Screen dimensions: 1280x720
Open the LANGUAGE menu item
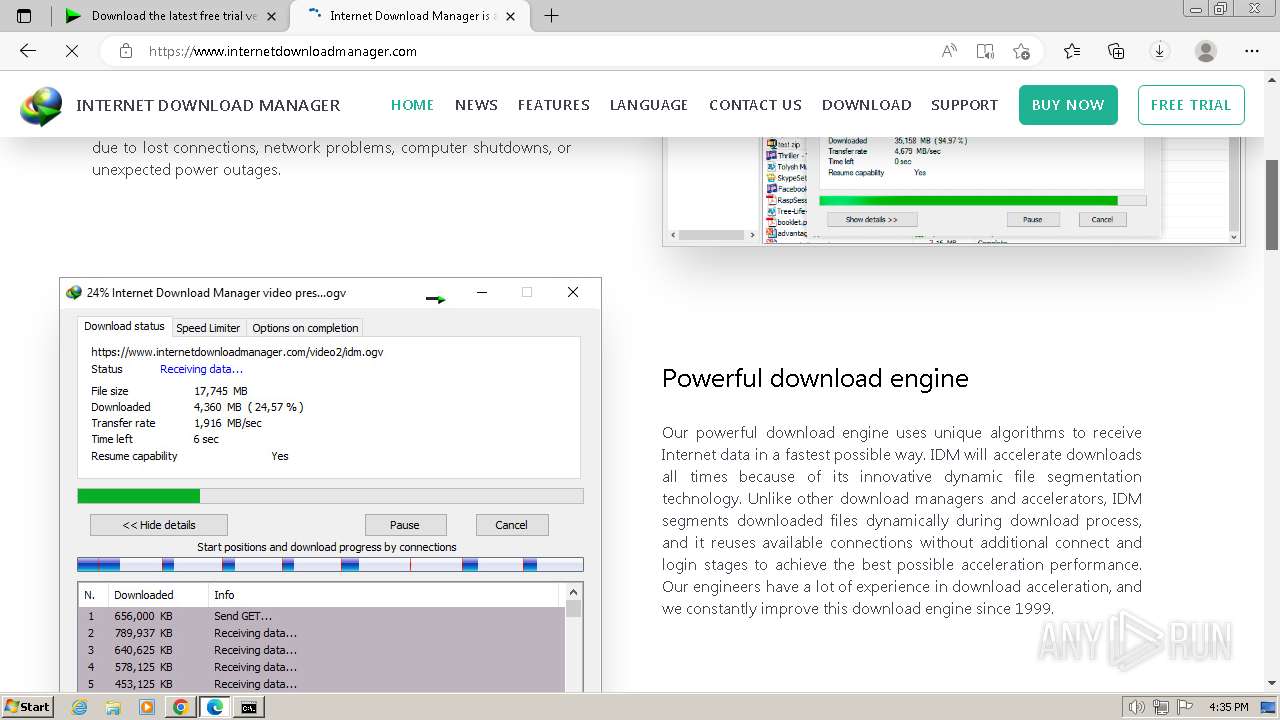click(649, 105)
